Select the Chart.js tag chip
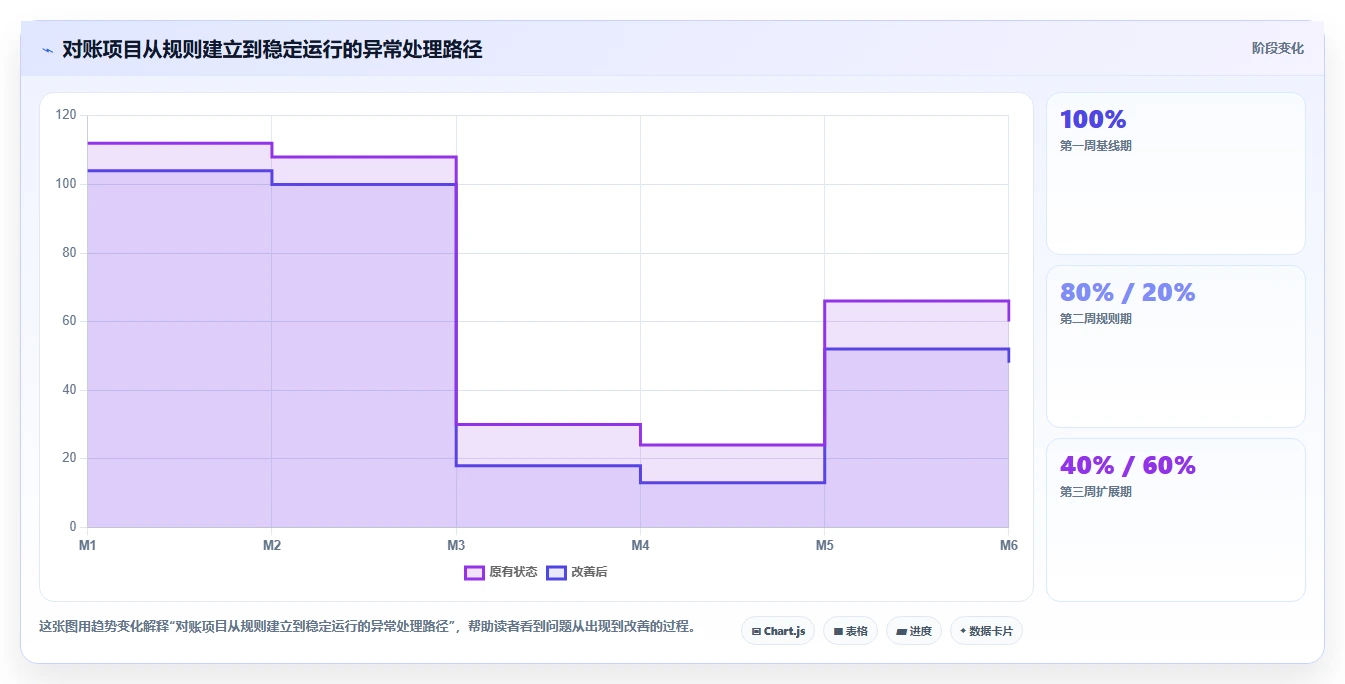Image resolution: width=1345 pixels, height=684 pixels. click(778, 631)
